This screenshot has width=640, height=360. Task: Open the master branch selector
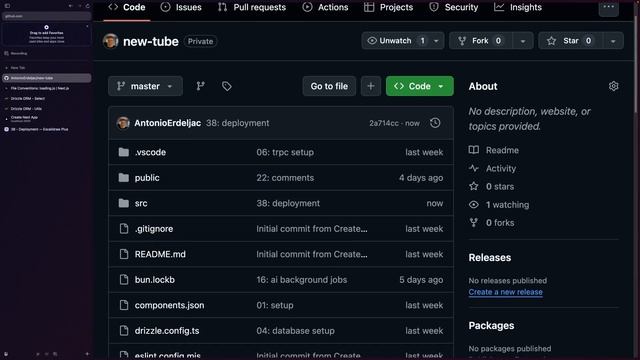(145, 86)
